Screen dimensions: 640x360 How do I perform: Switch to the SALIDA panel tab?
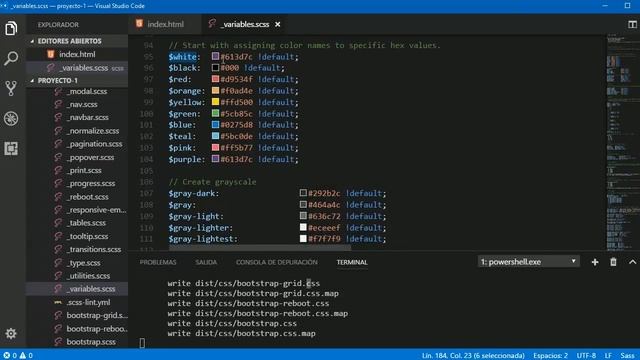206,262
